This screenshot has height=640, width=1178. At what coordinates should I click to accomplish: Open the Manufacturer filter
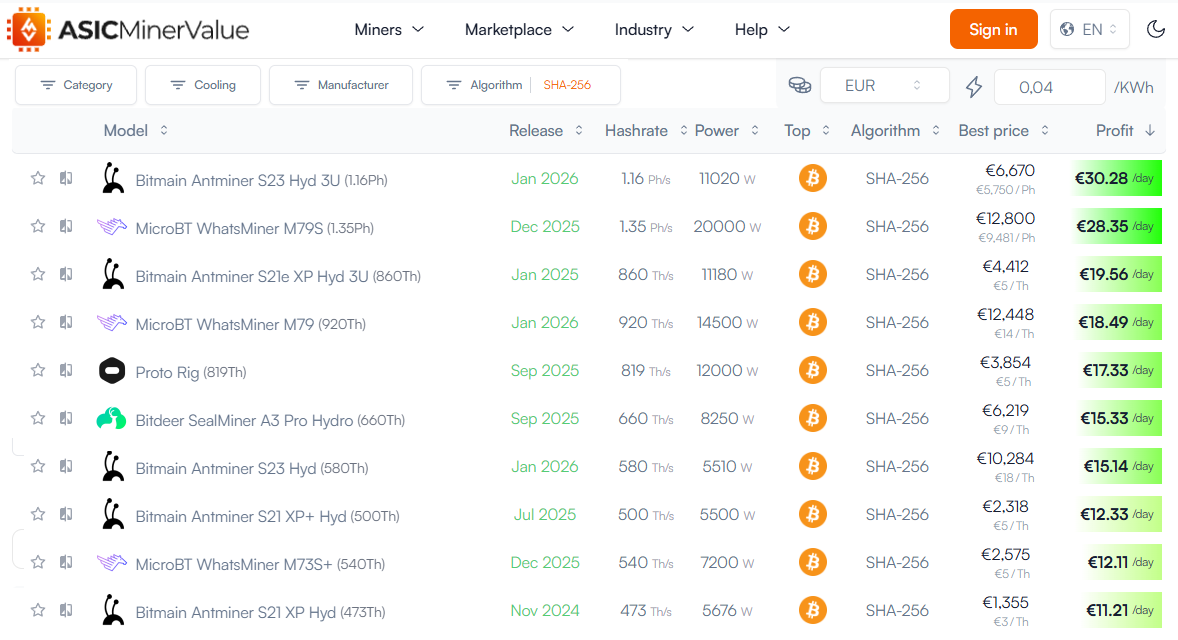(341, 85)
